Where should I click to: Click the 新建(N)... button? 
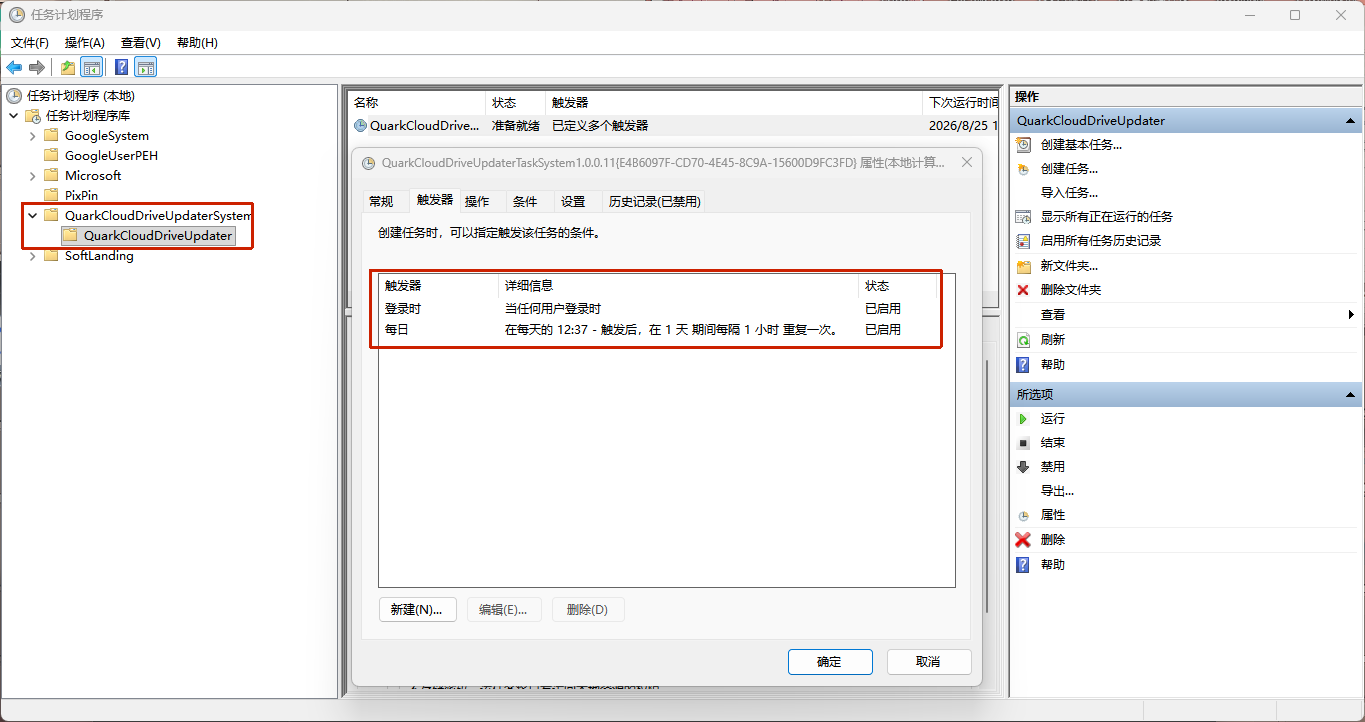[418, 610]
